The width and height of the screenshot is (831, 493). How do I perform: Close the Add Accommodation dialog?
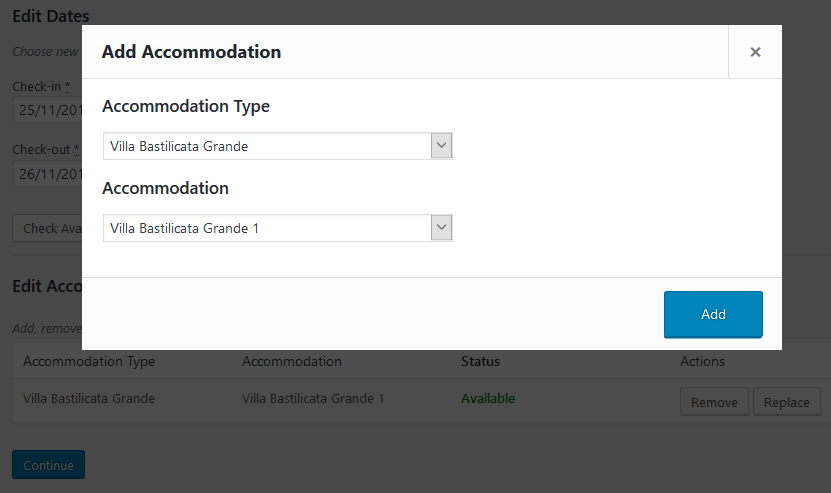pos(755,52)
